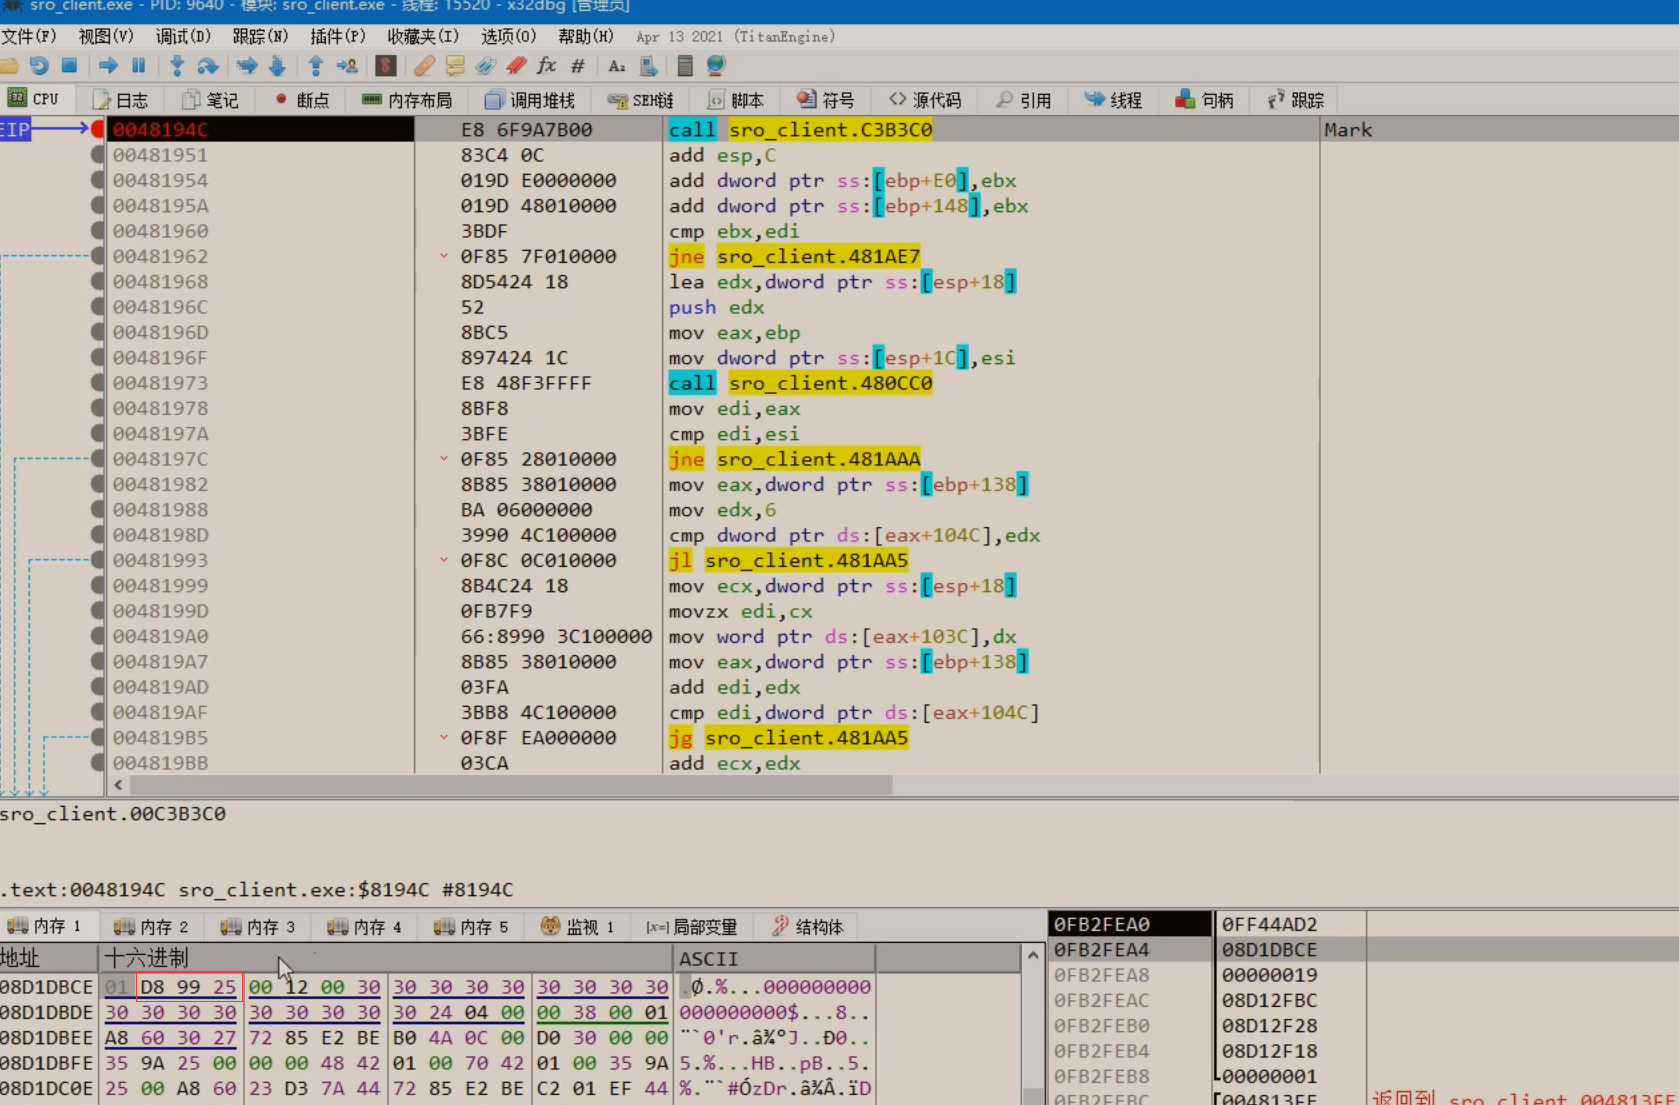Switch to the 内存布局 tab
1679x1105 pixels.
pyautogui.click(x=407, y=100)
